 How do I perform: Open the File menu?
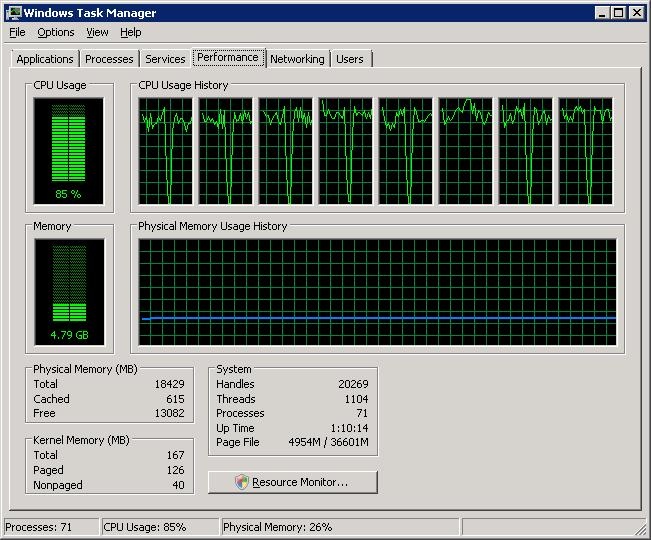pos(17,32)
